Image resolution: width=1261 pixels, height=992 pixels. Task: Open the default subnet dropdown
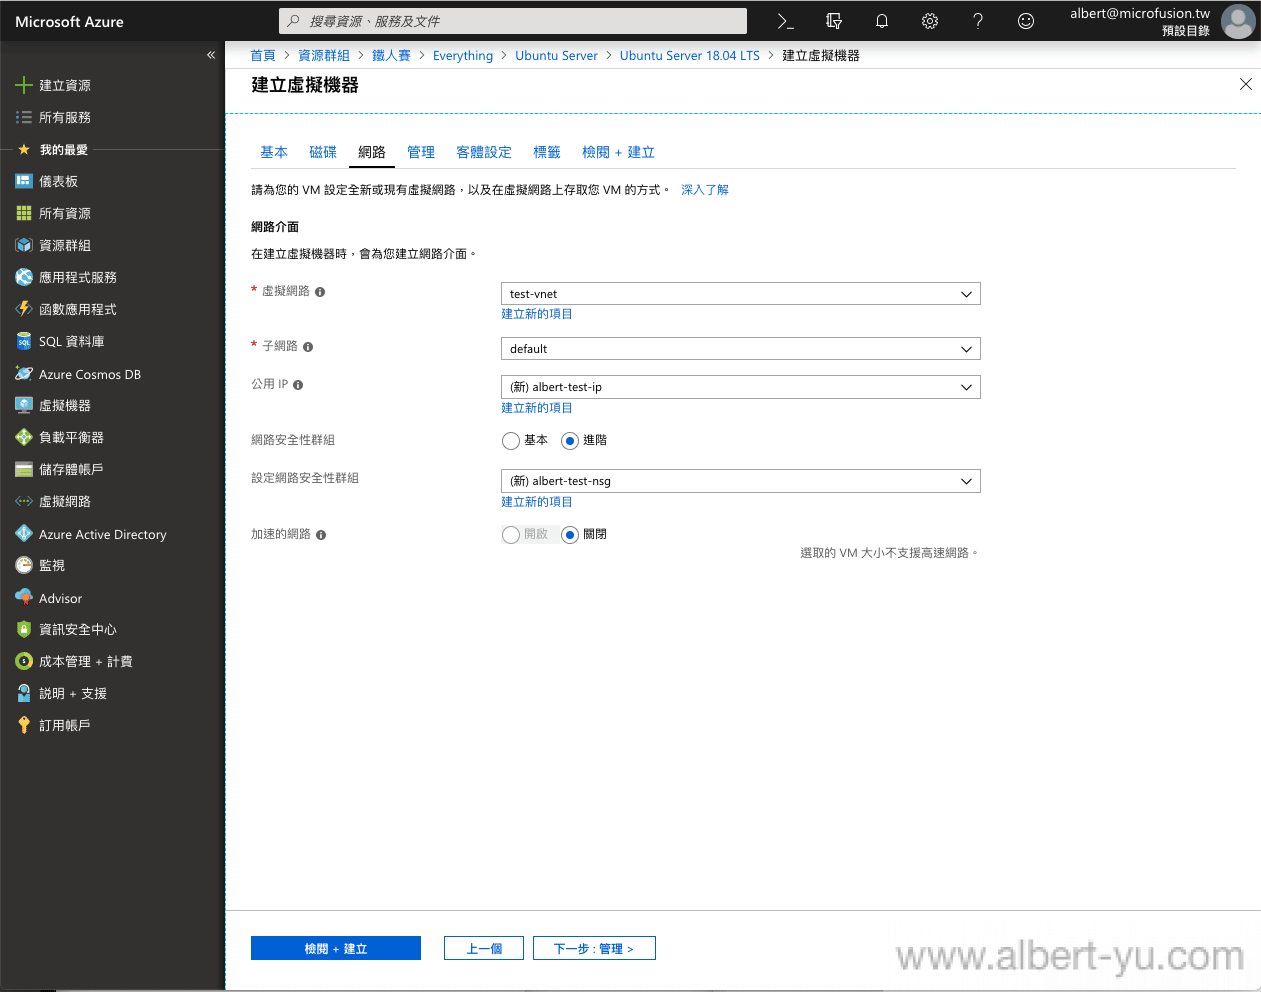(x=740, y=349)
